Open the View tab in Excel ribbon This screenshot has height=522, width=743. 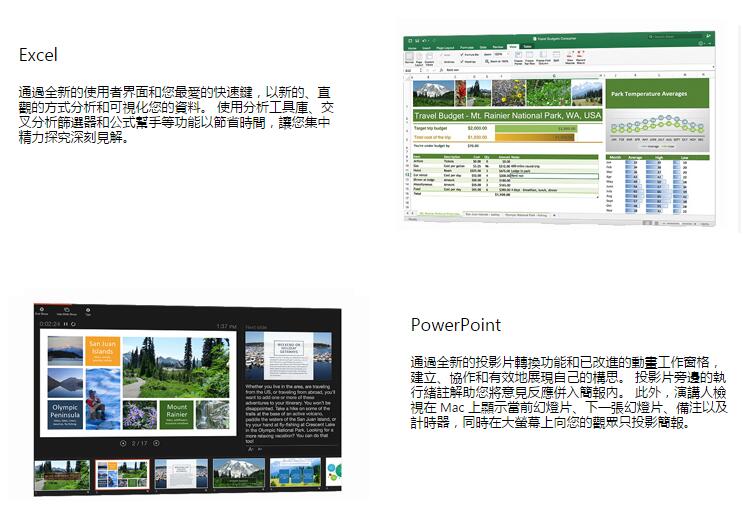pos(513,47)
